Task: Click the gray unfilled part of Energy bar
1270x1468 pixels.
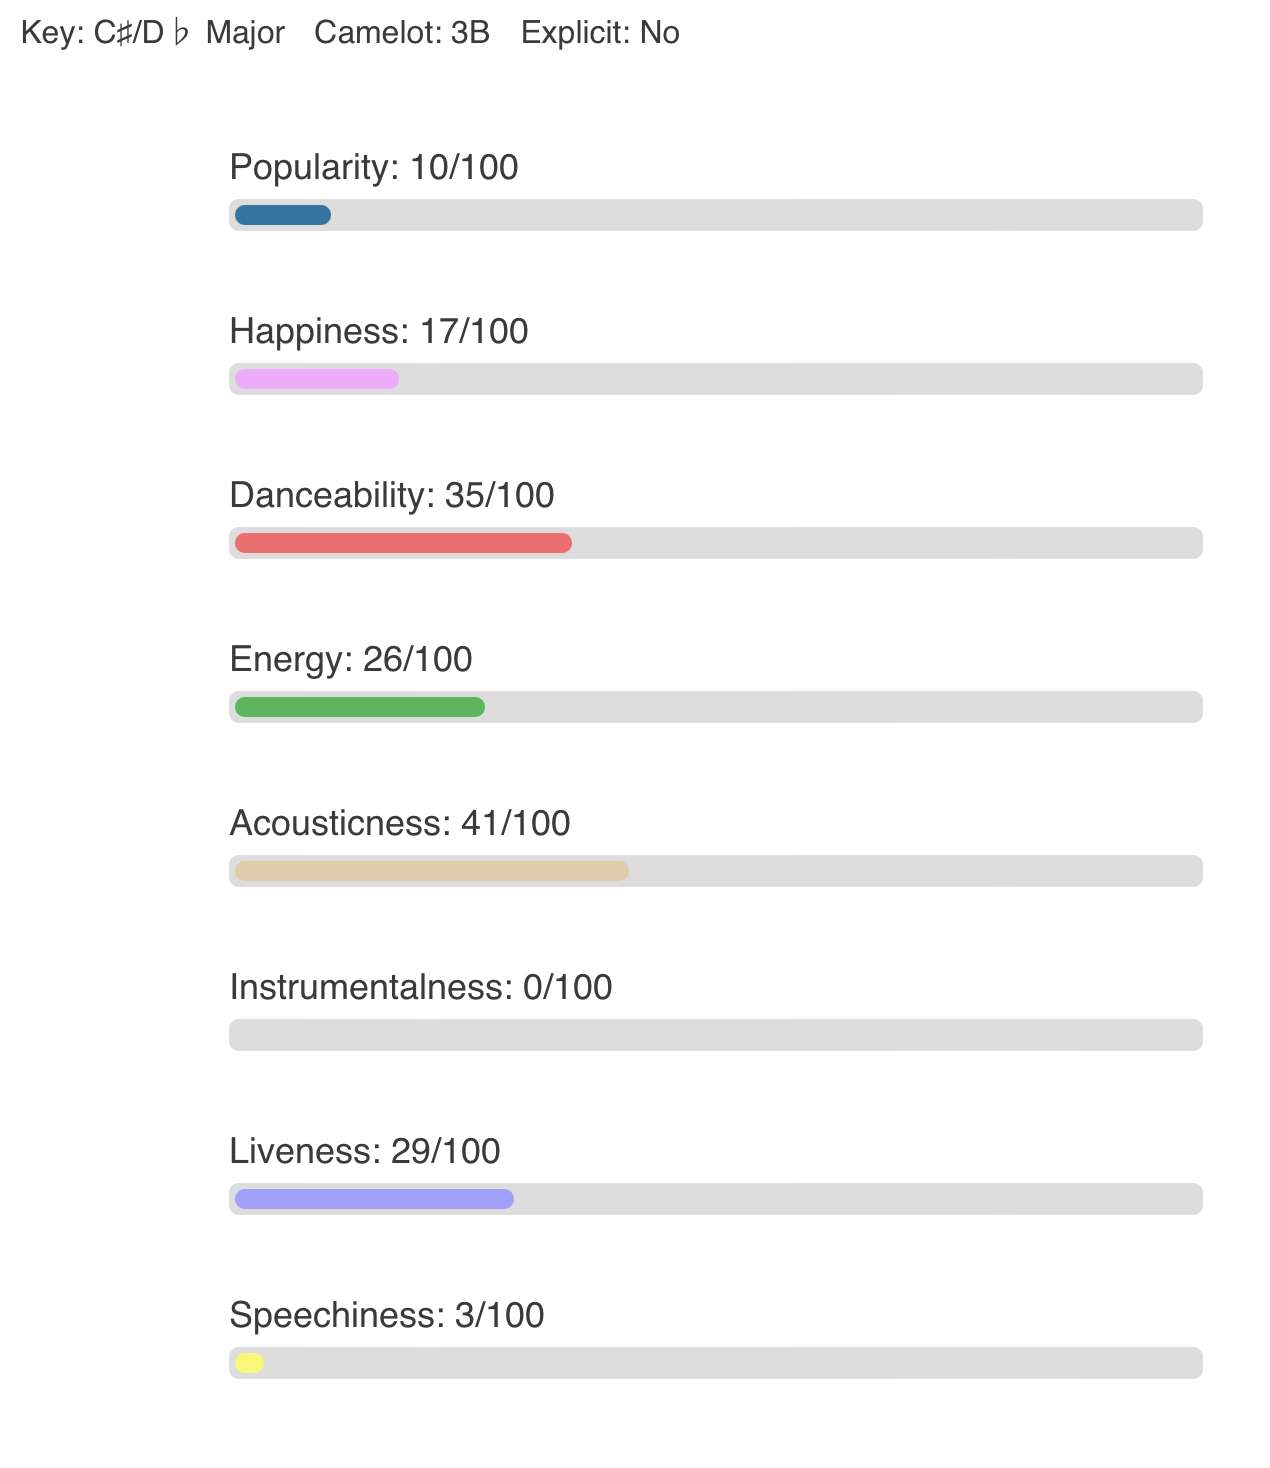Action: coord(843,707)
